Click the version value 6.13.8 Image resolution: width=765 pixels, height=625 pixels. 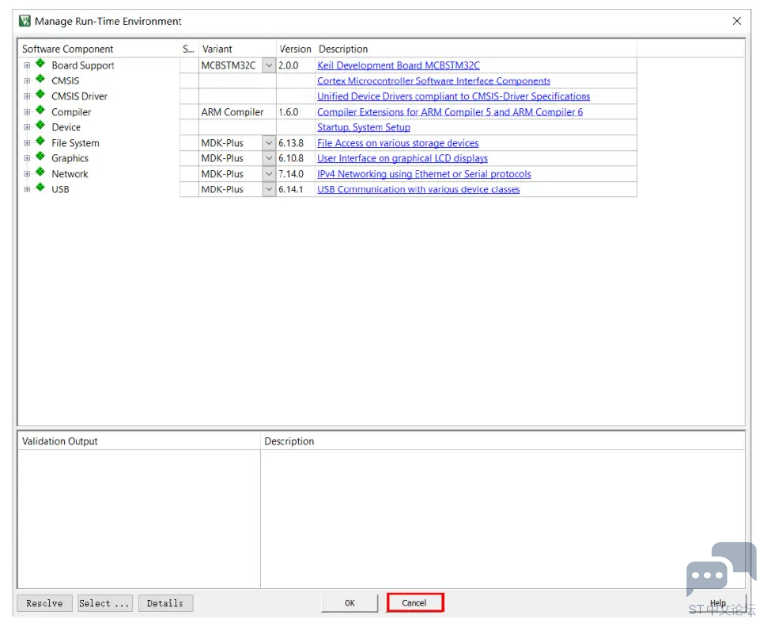pyautogui.click(x=291, y=143)
